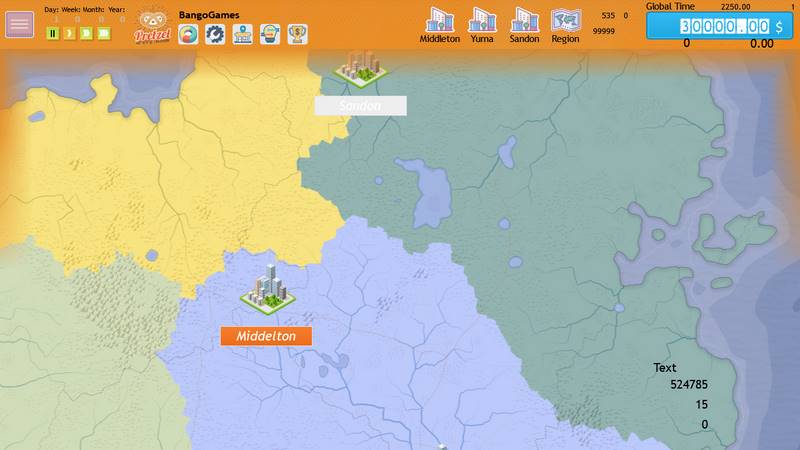
Task: Open the gear settings icon
Action: pos(215,34)
